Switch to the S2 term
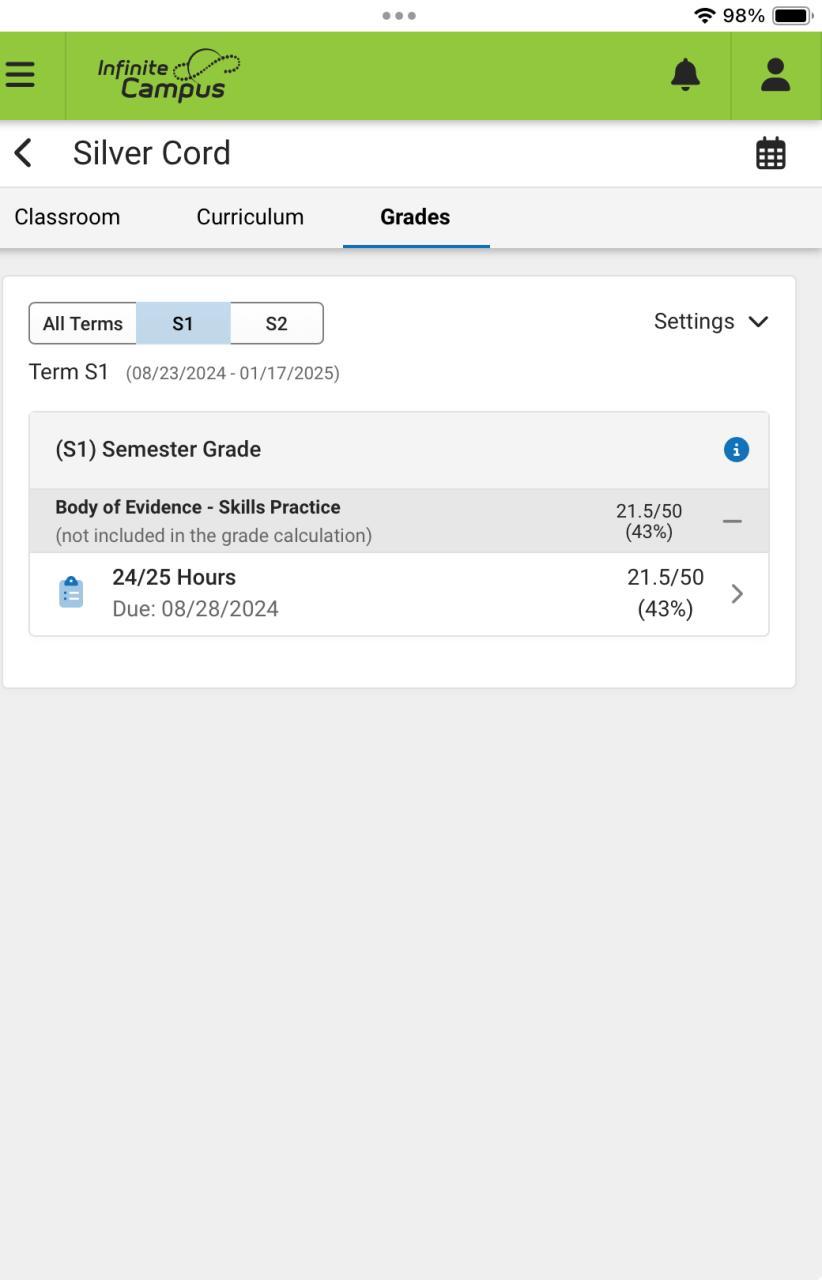Viewport: 822px width, 1280px height. [276, 324]
